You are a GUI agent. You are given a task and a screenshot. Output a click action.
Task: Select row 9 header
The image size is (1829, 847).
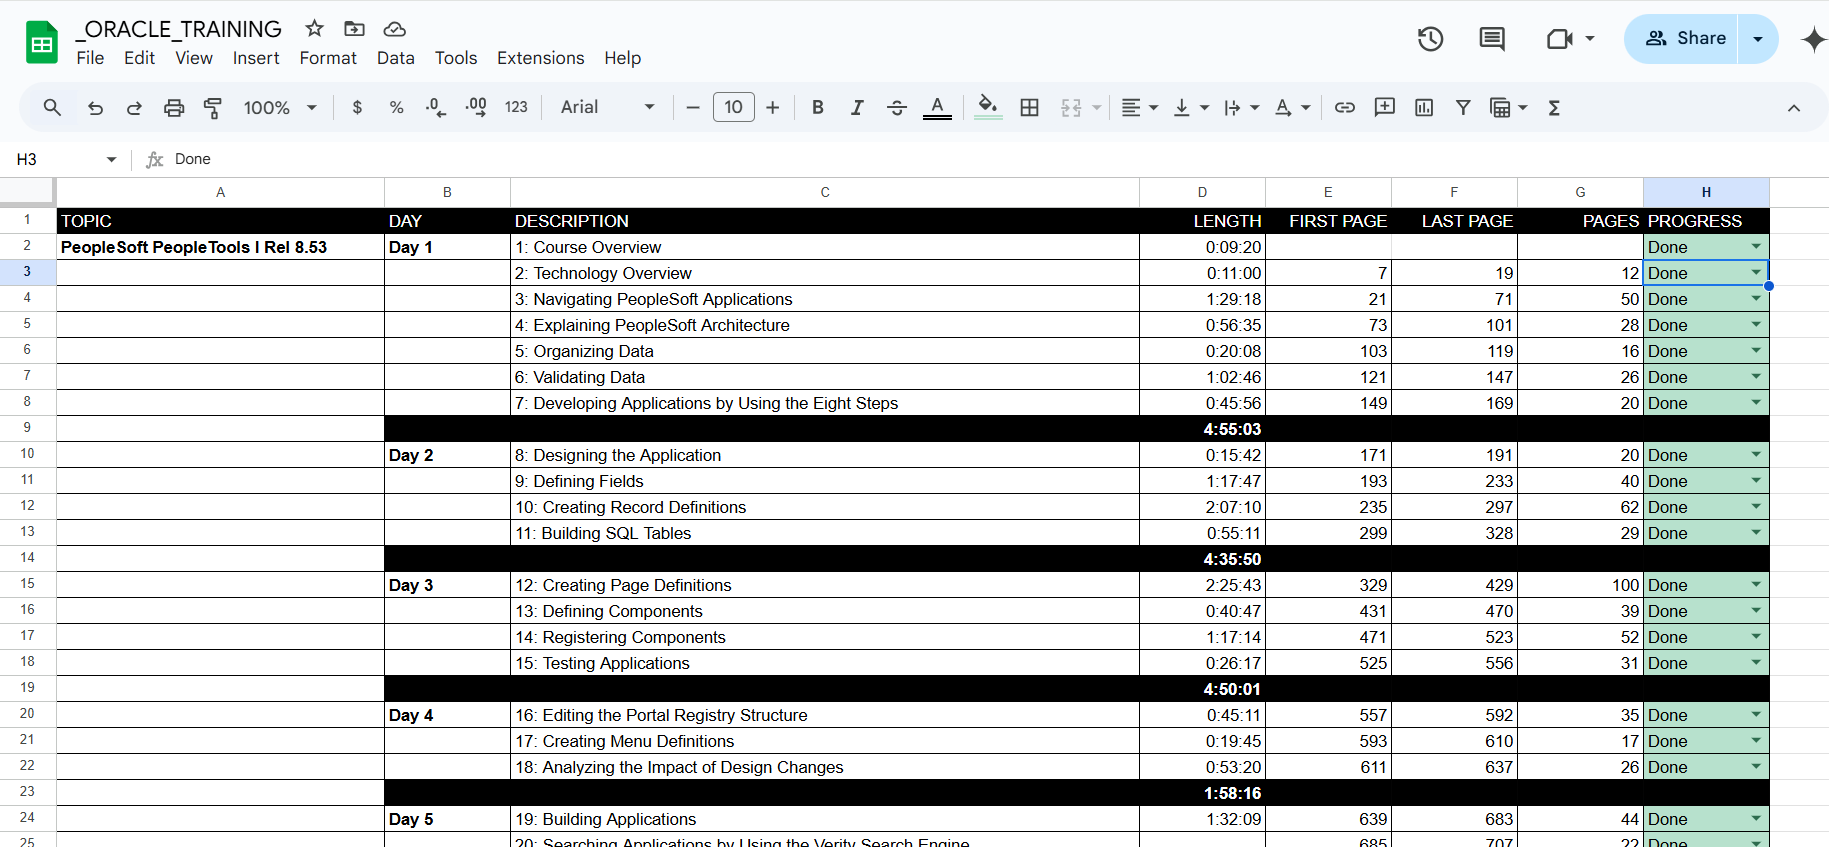click(27, 428)
